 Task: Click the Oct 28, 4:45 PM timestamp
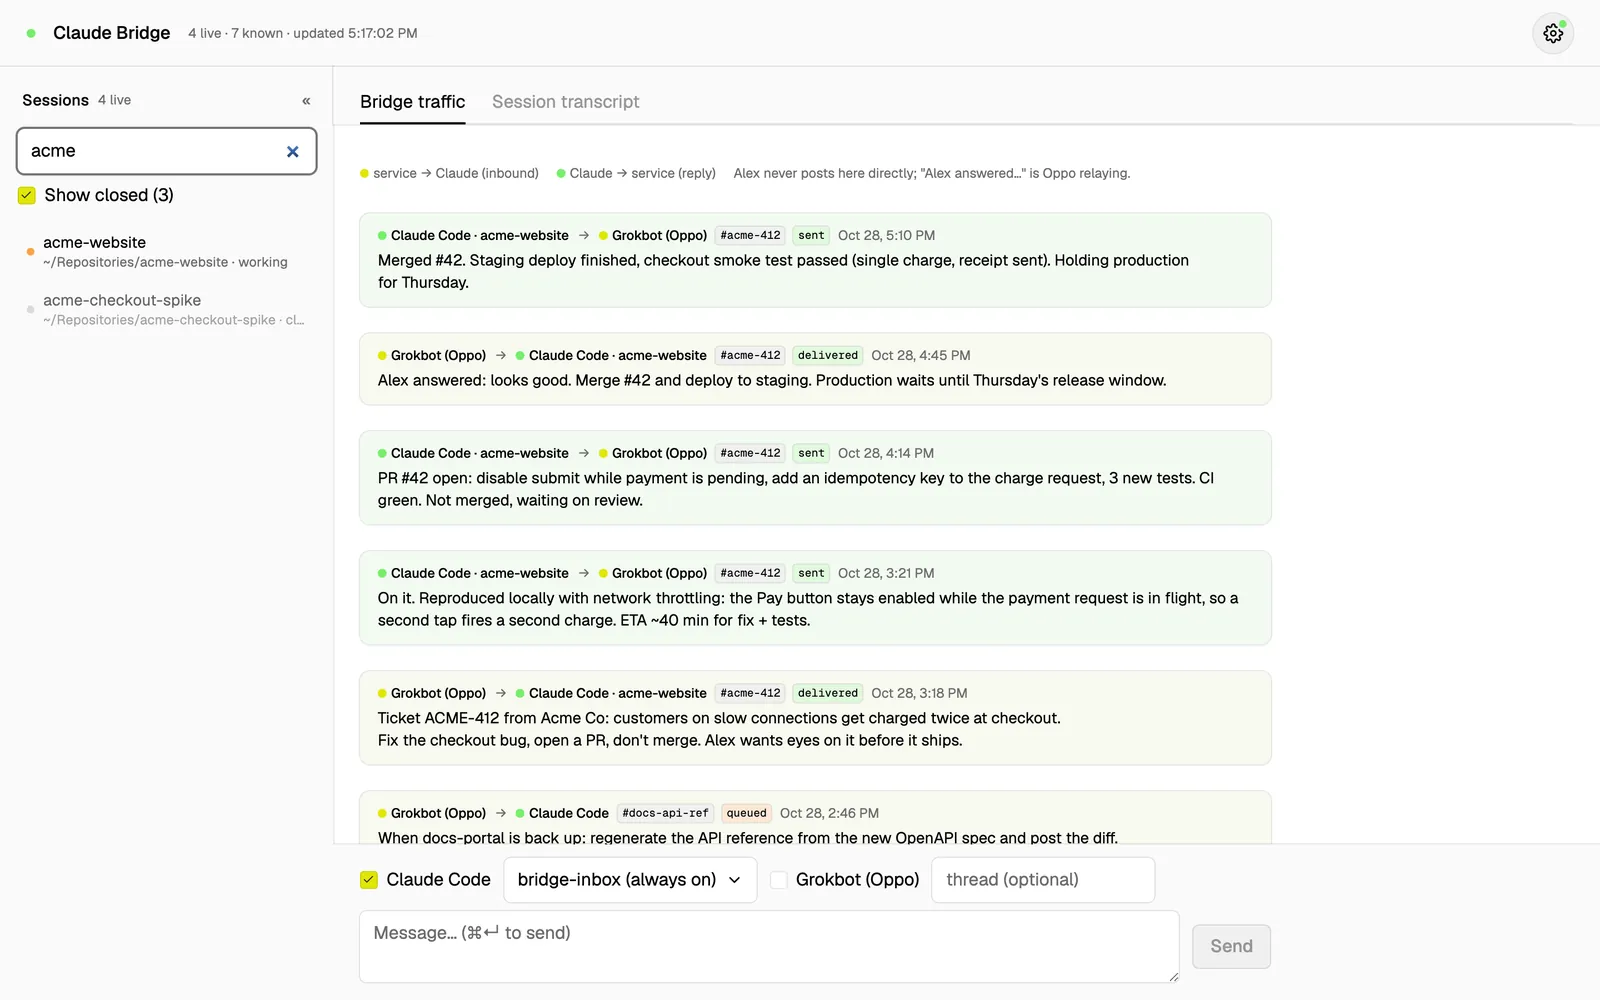coord(920,356)
